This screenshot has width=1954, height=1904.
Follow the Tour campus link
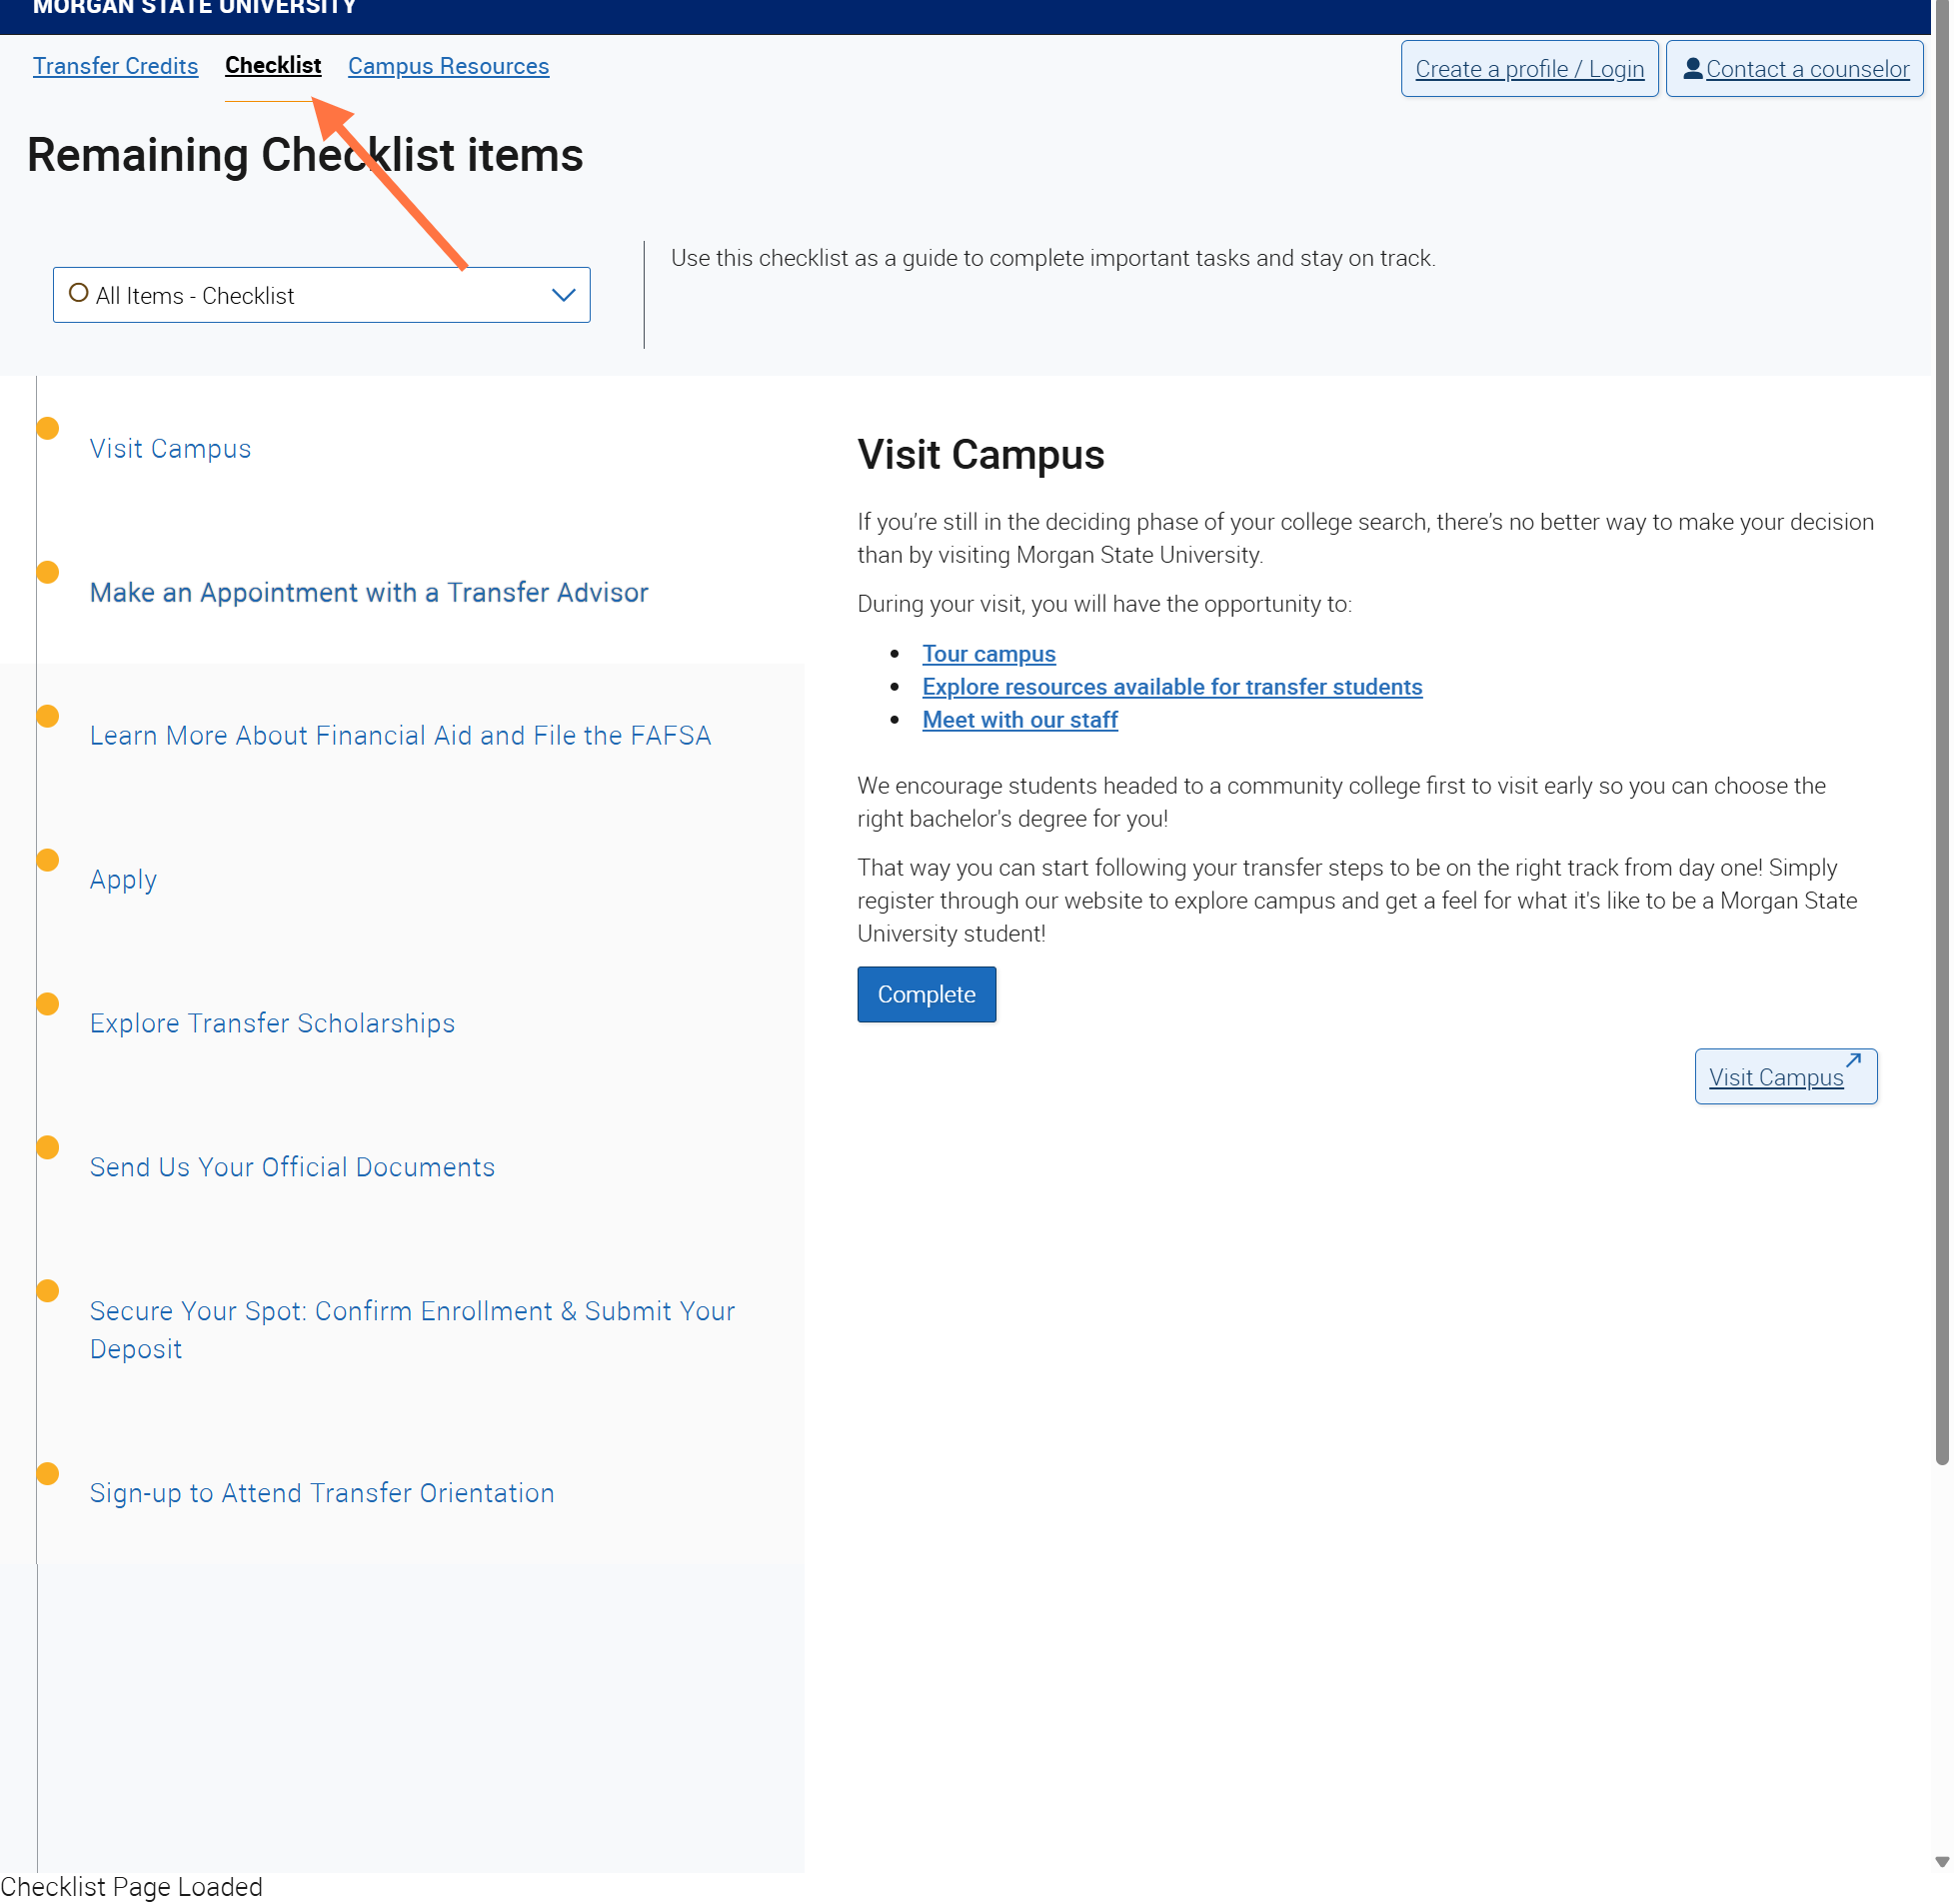click(x=989, y=654)
